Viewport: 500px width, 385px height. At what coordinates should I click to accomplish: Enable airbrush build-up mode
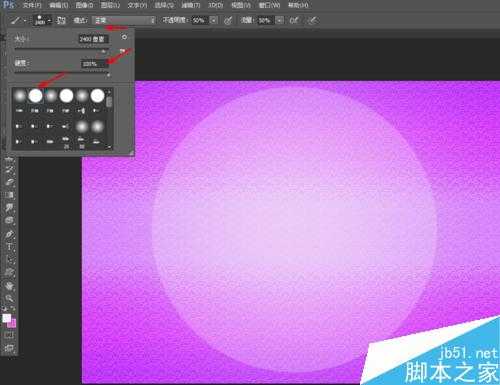click(x=293, y=20)
